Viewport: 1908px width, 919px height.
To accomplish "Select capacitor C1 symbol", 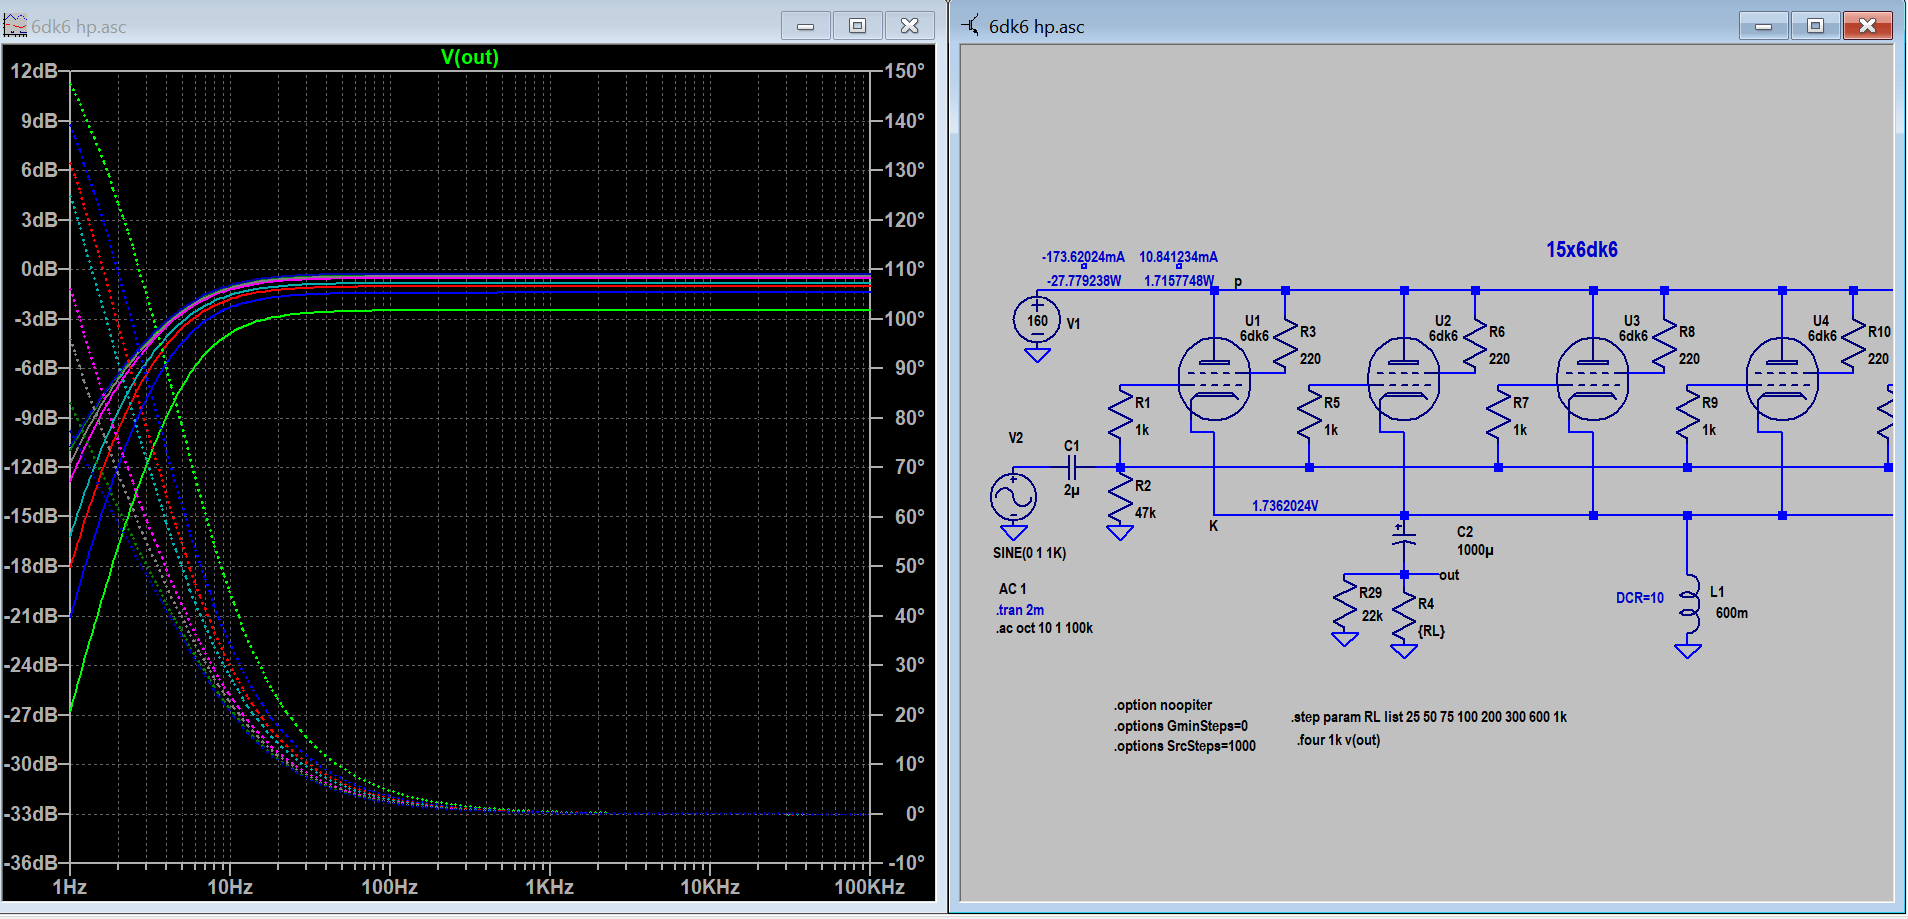I will [1072, 467].
